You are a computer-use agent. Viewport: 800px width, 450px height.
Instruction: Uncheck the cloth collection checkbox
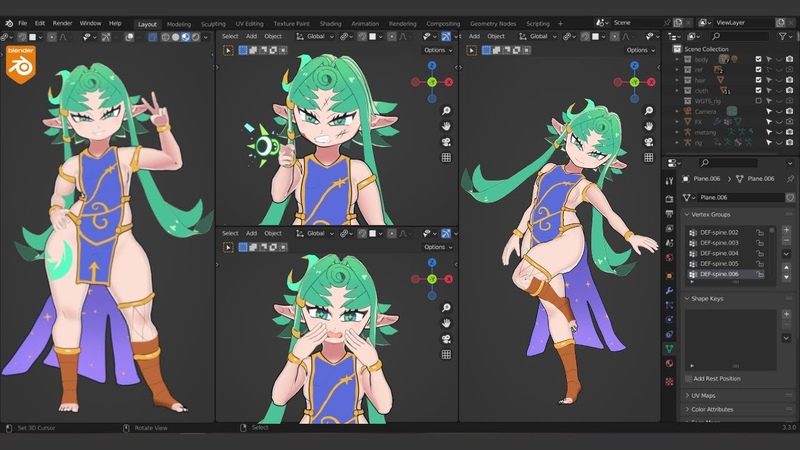click(758, 90)
